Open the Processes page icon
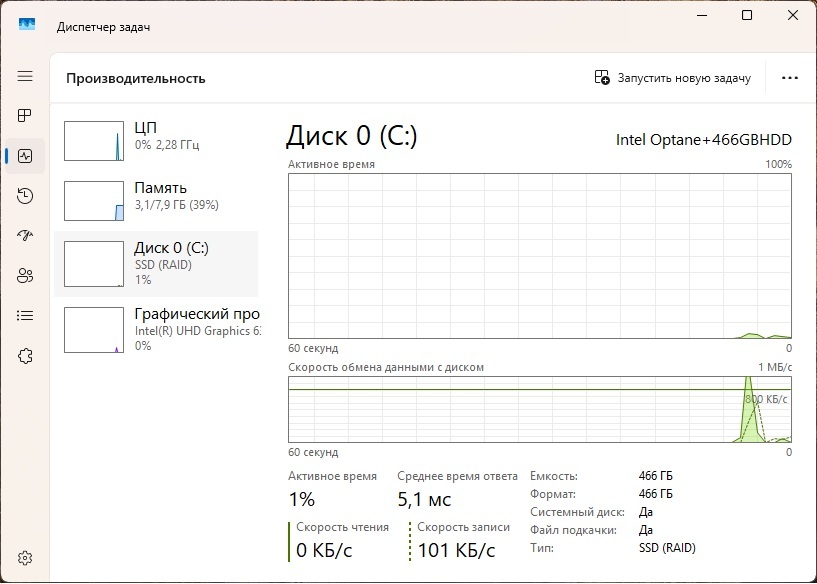817x584 pixels. coord(25,116)
